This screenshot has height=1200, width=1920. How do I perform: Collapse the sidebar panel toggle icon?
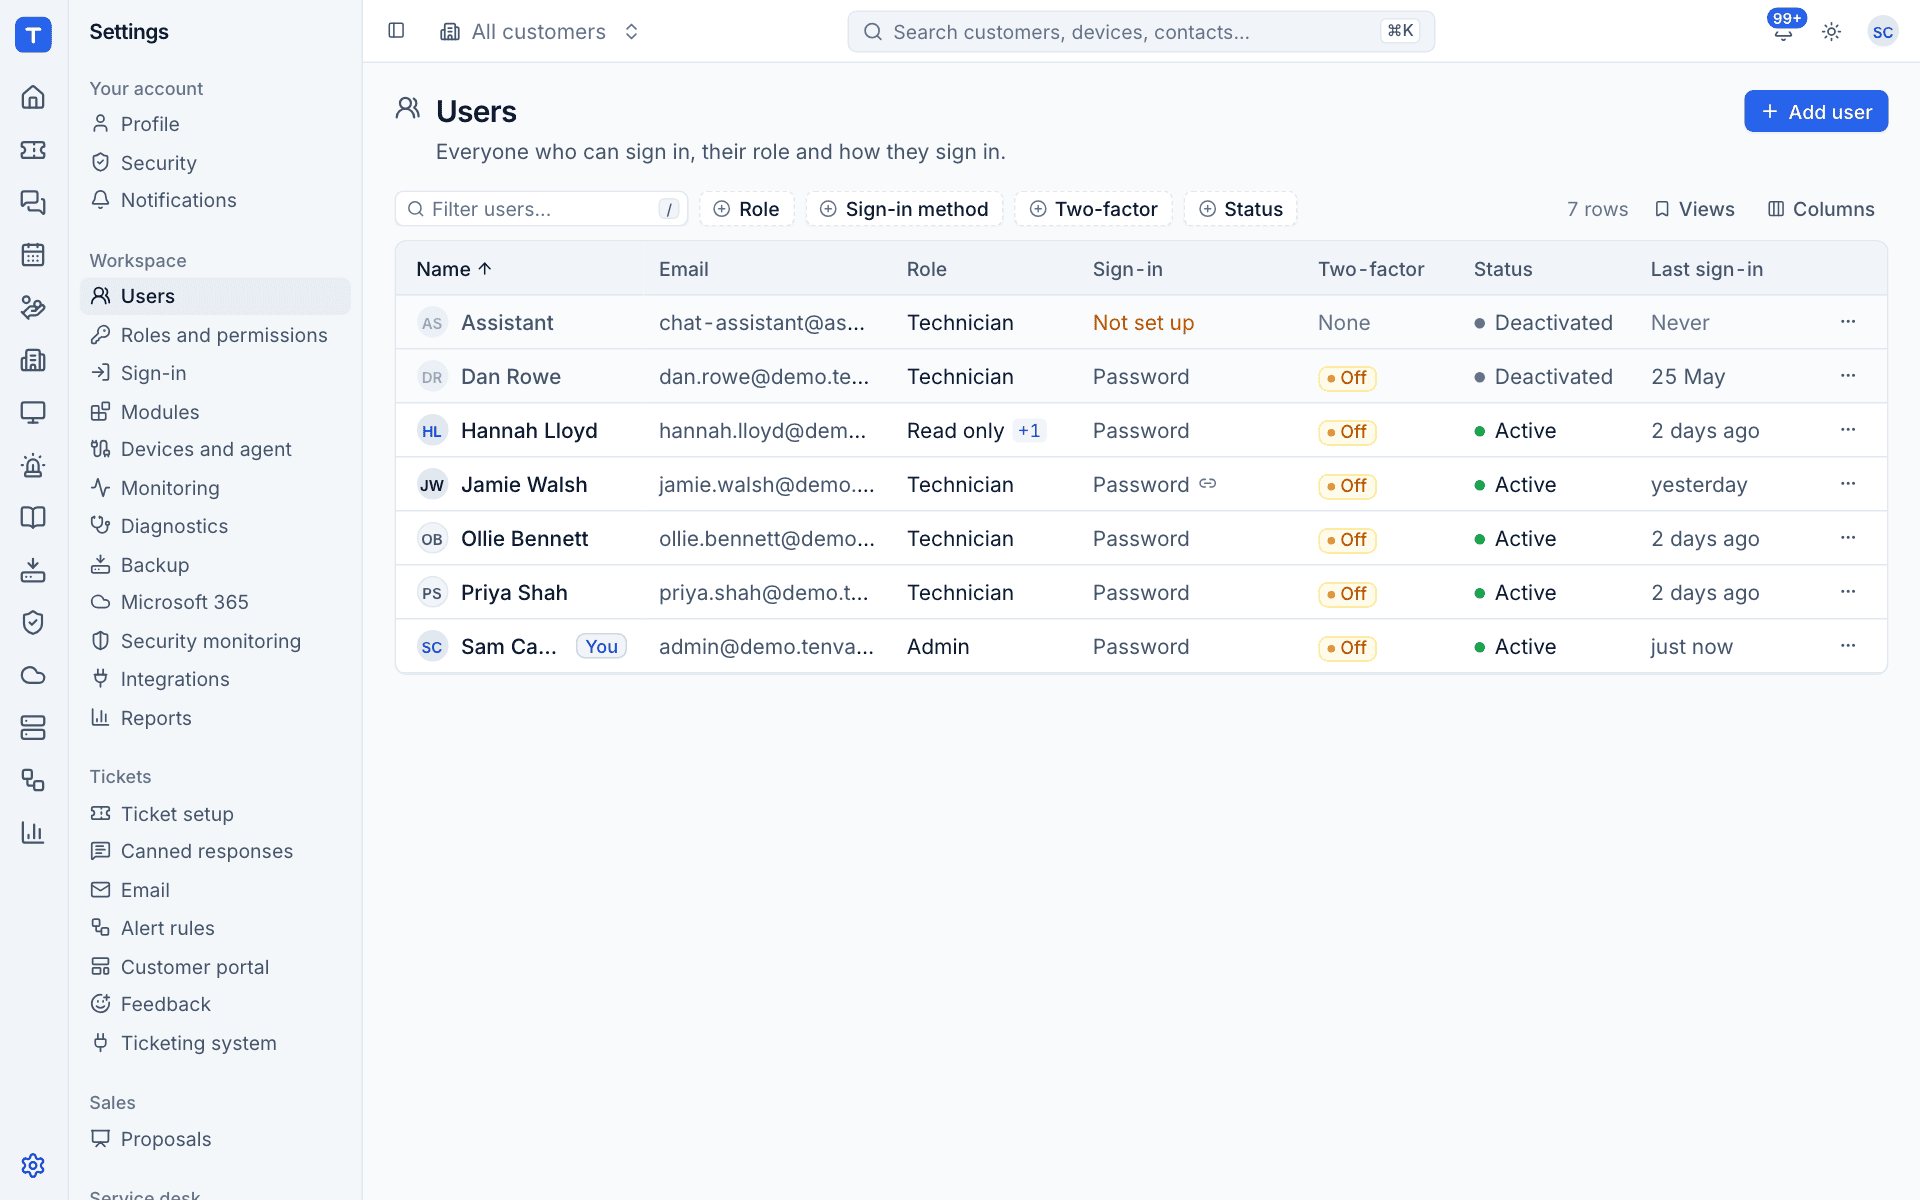[396, 31]
